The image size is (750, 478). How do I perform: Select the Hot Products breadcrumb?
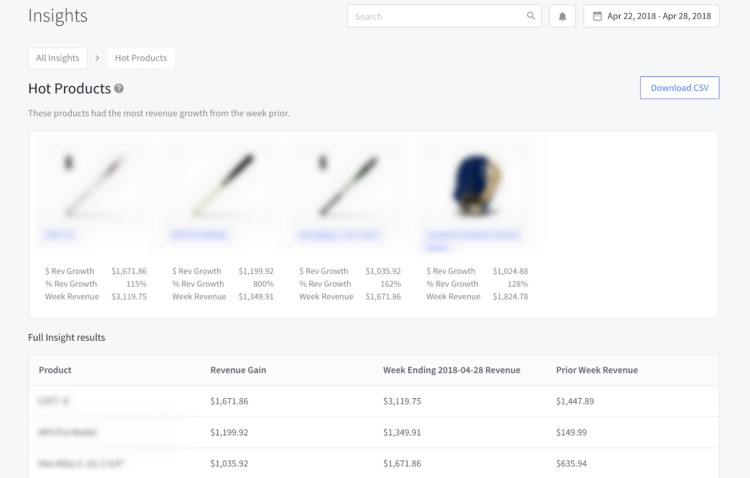tap(141, 58)
